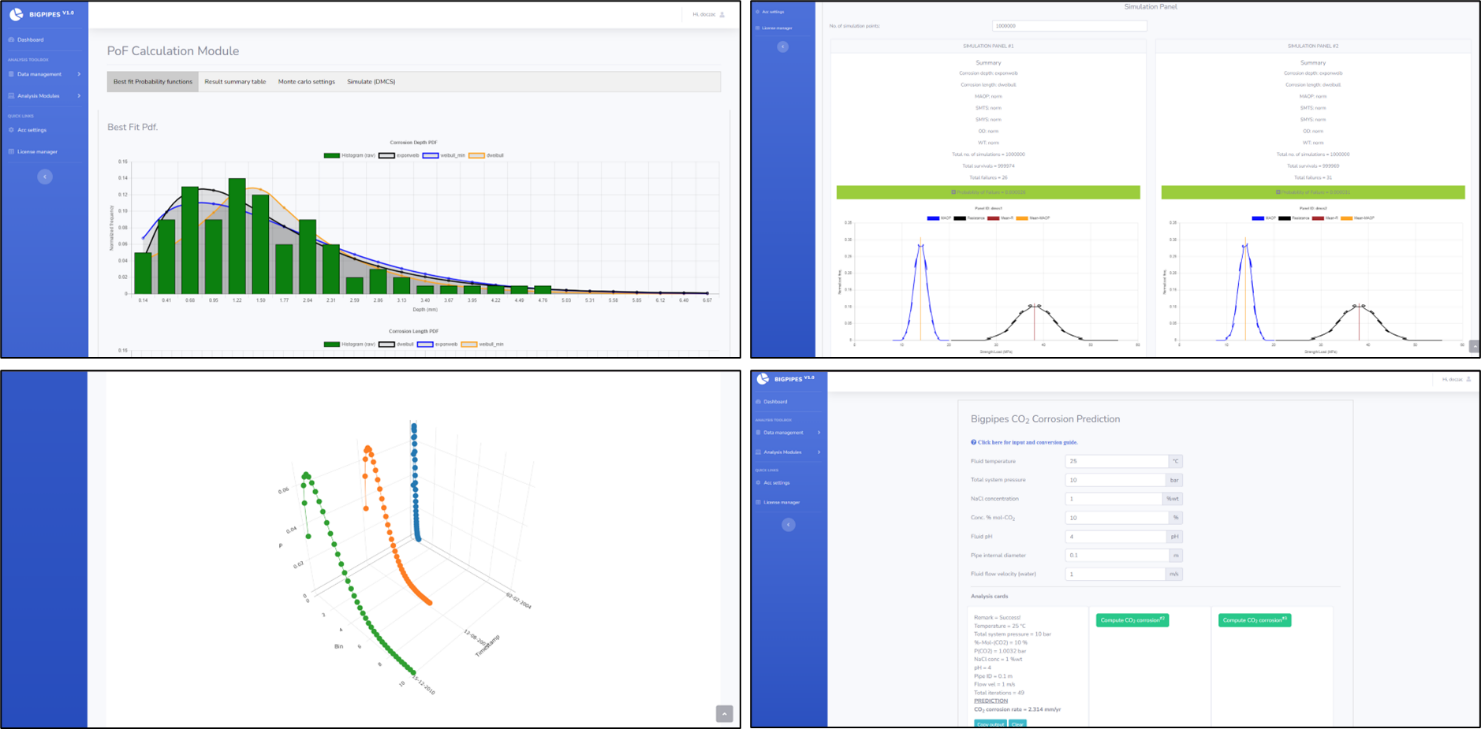The height and width of the screenshot is (729, 1481).
Task: Toggle dweibull series in Corrosion Depth PDF legend
Action: click(477, 155)
